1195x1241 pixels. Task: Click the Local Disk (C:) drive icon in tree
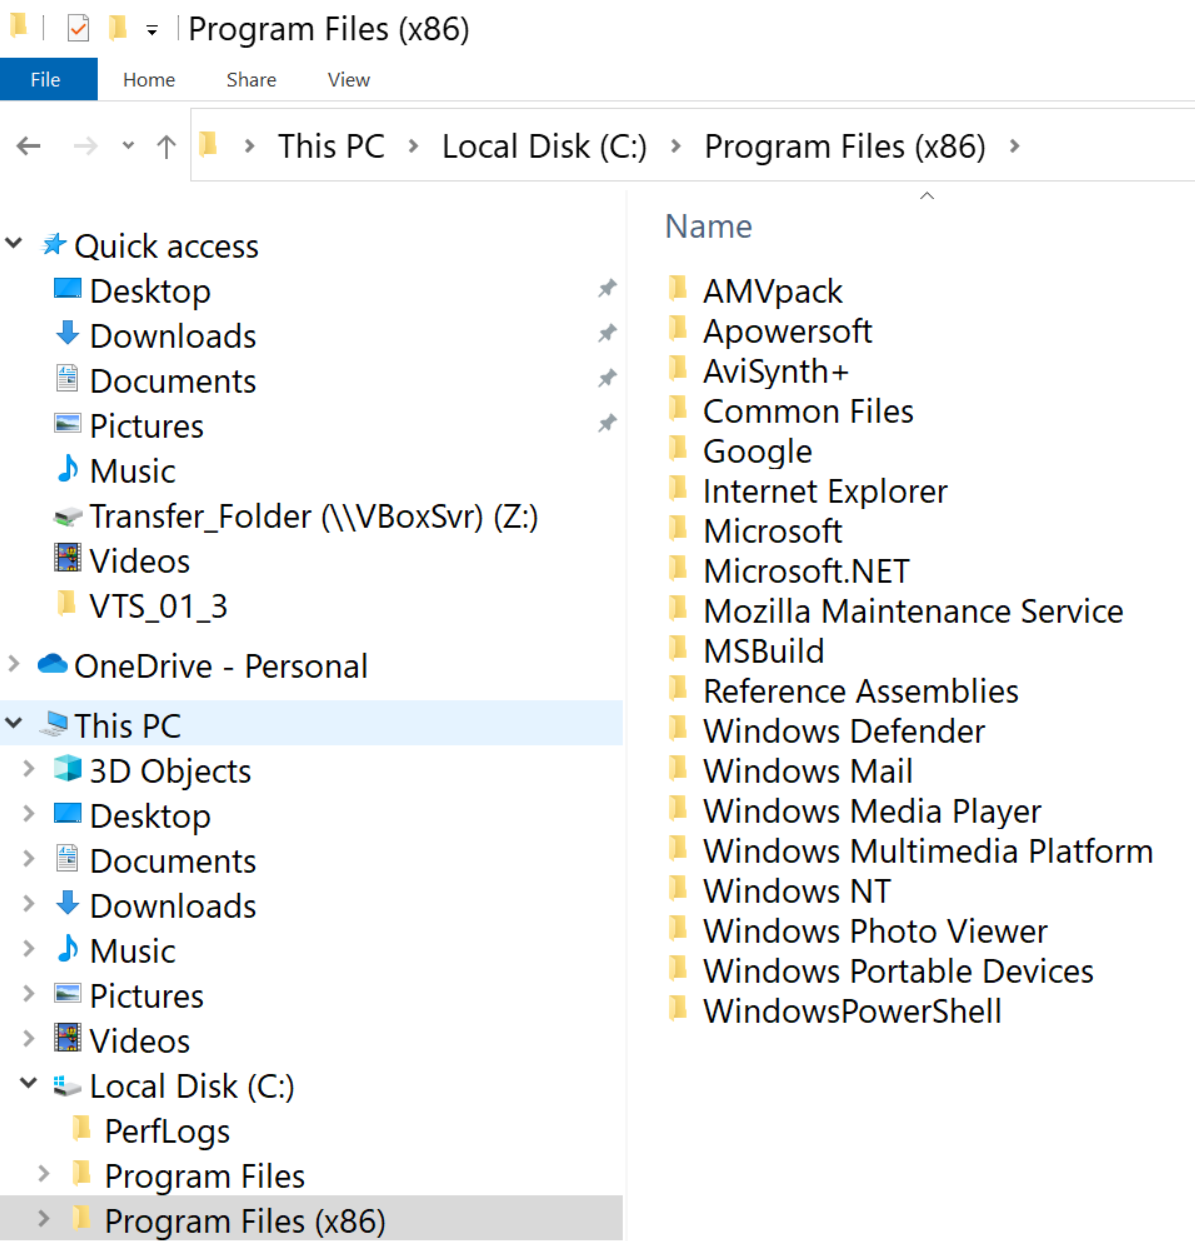click(67, 1085)
